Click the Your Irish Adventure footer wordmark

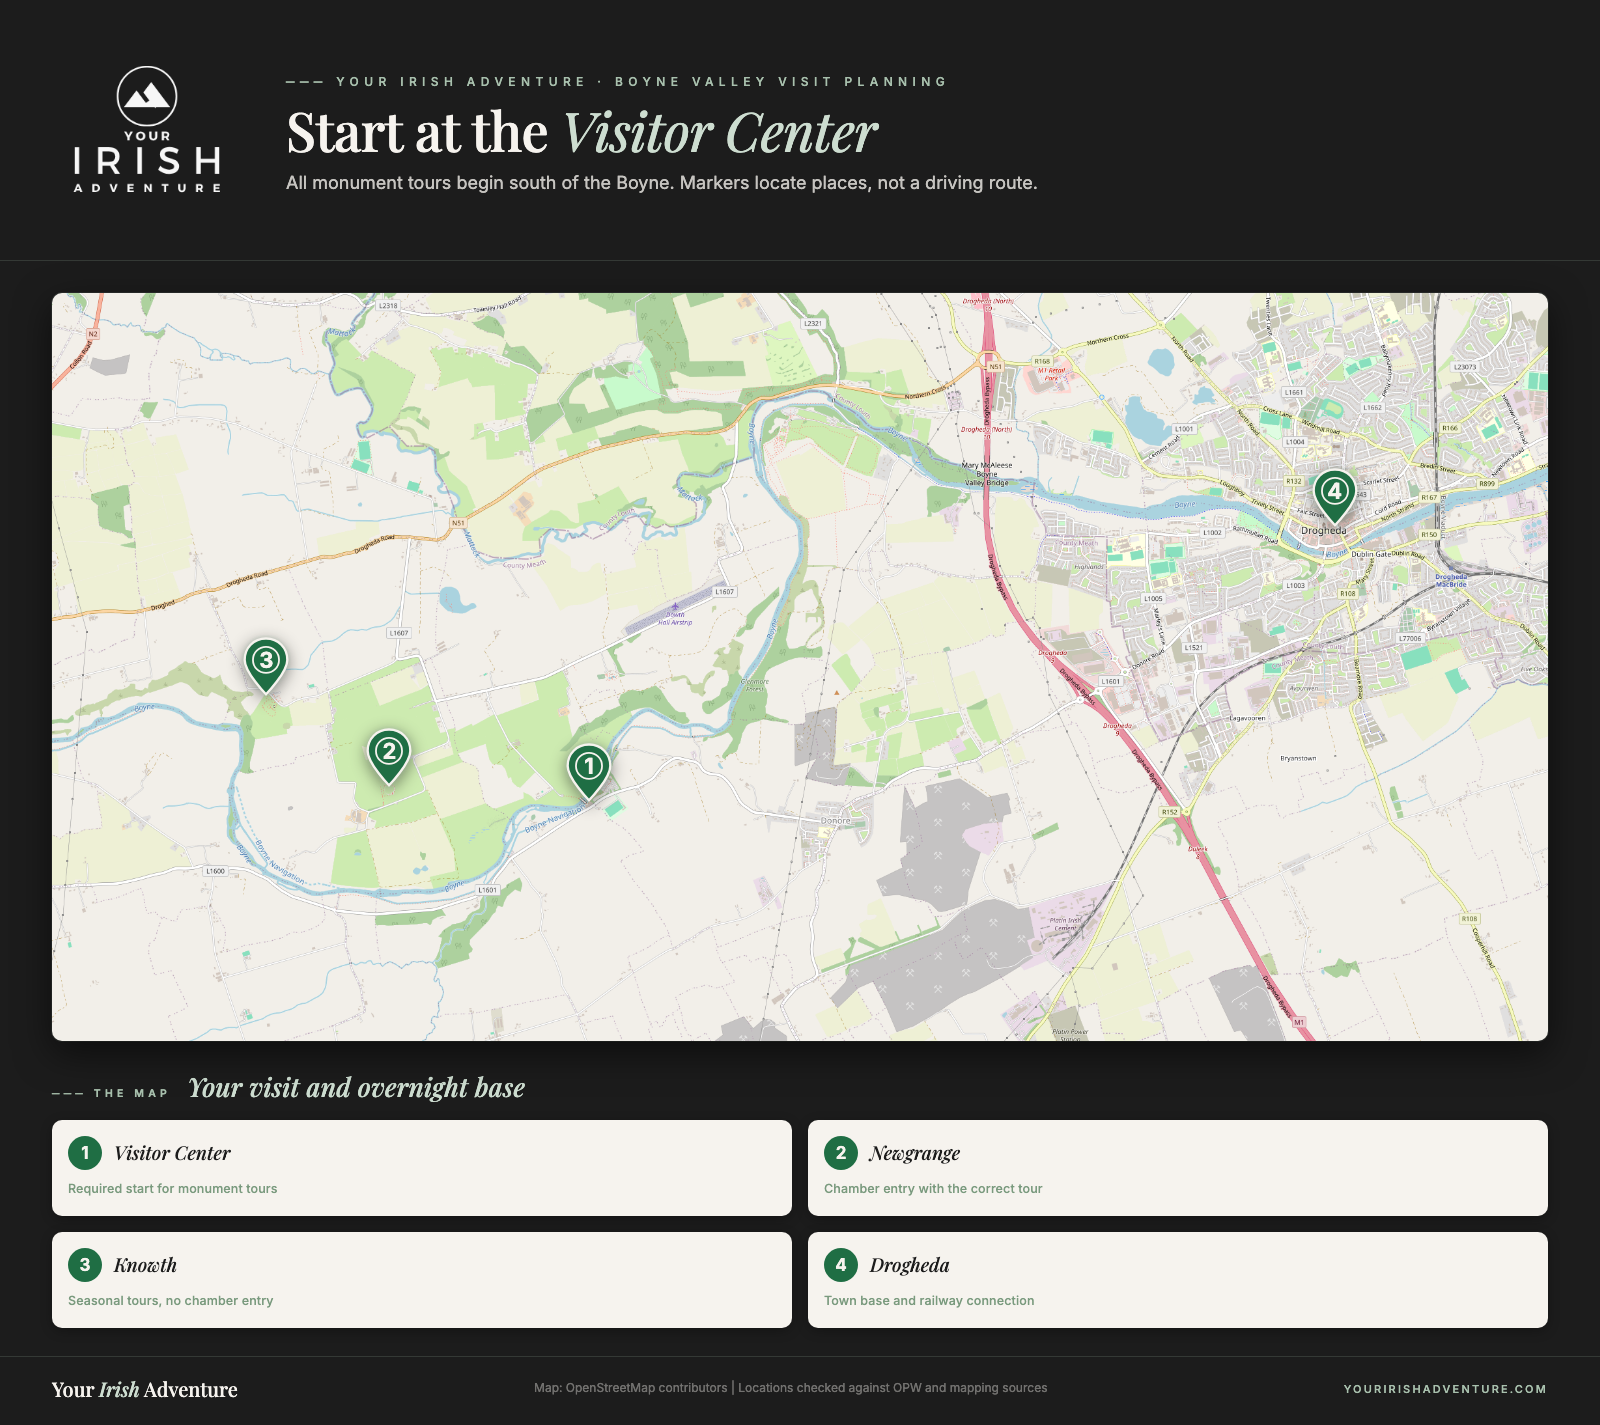(x=145, y=1389)
